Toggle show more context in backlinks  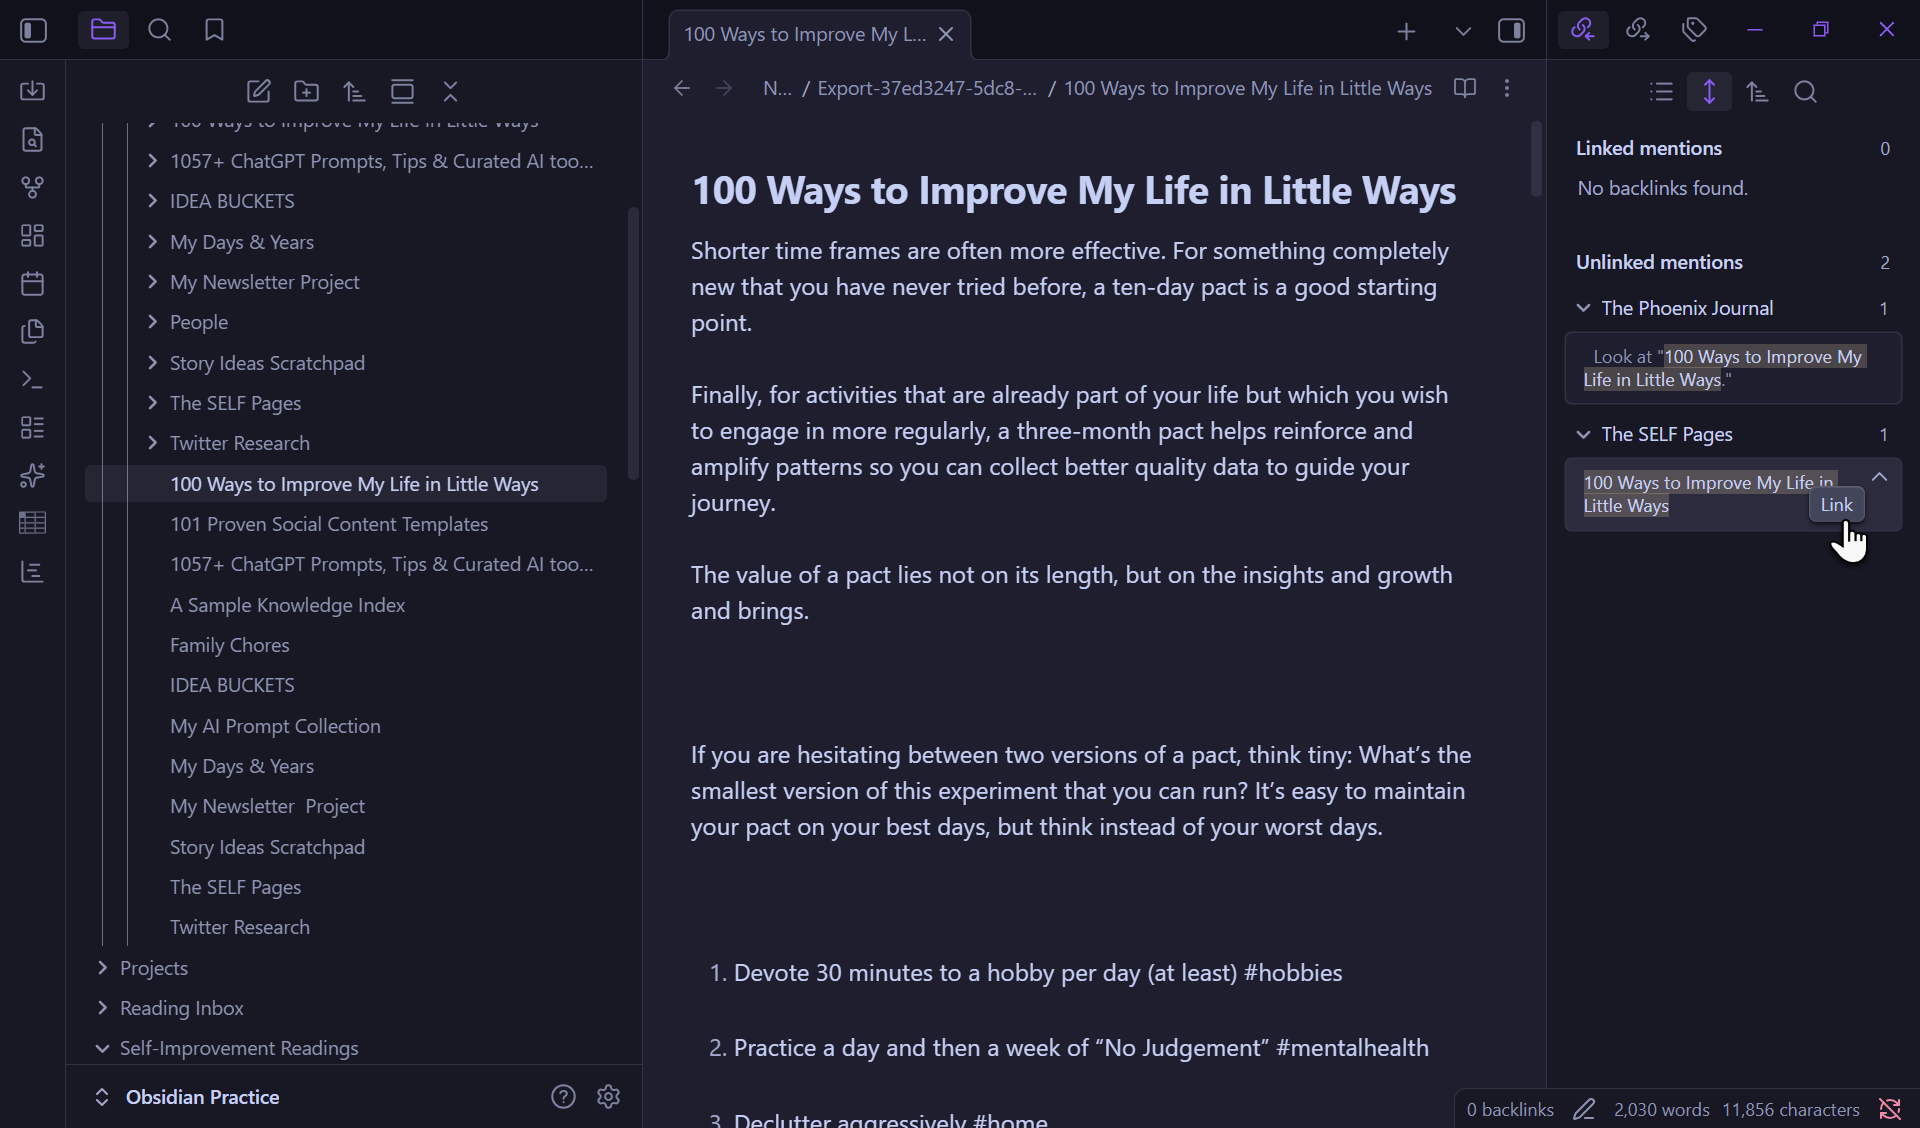pyautogui.click(x=1709, y=91)
